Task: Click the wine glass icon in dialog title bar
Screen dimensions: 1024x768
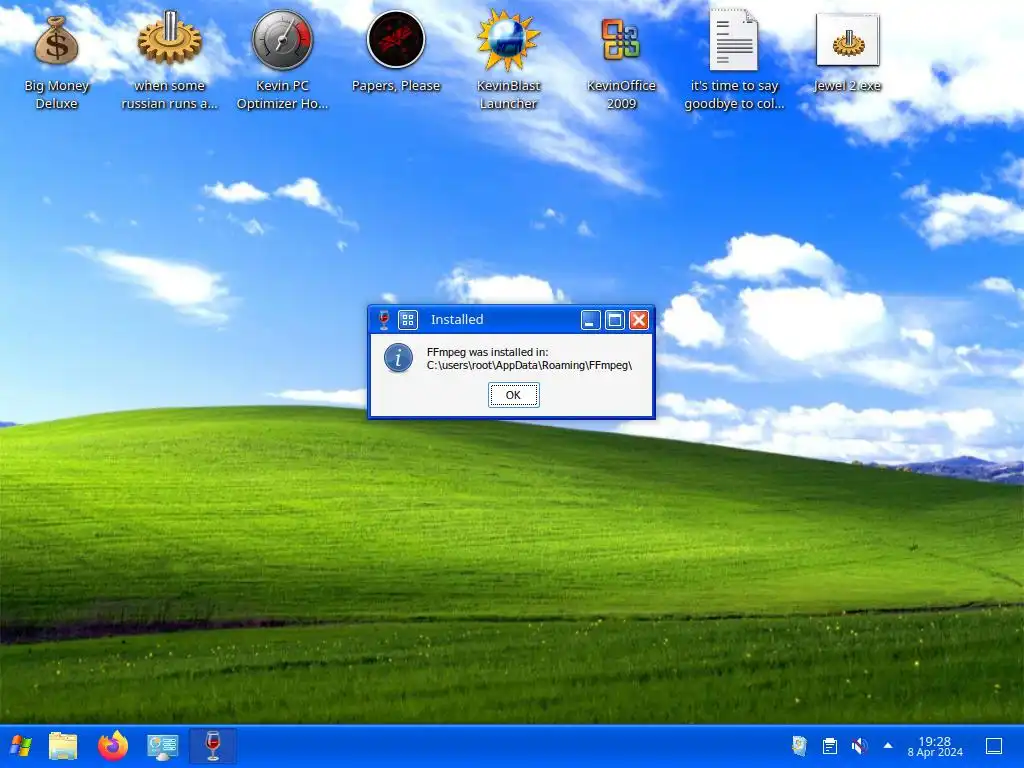Action: (384, 320)
